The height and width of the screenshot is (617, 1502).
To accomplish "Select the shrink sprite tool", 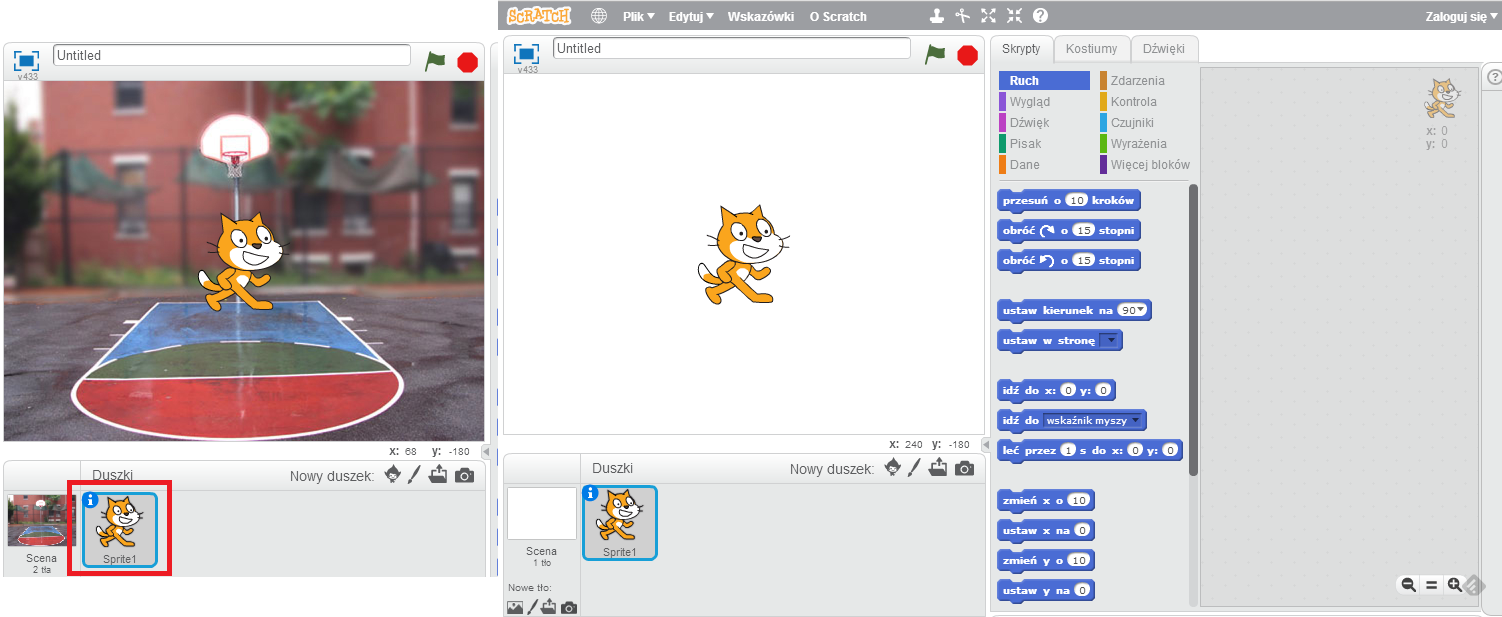I will pyautogui.click(x=1015, y=16).
